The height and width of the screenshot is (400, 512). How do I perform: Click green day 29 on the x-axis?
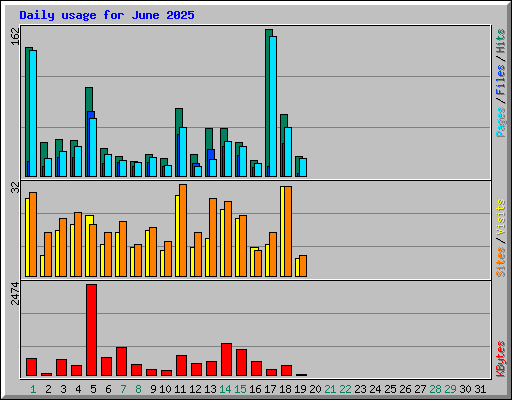450,389
